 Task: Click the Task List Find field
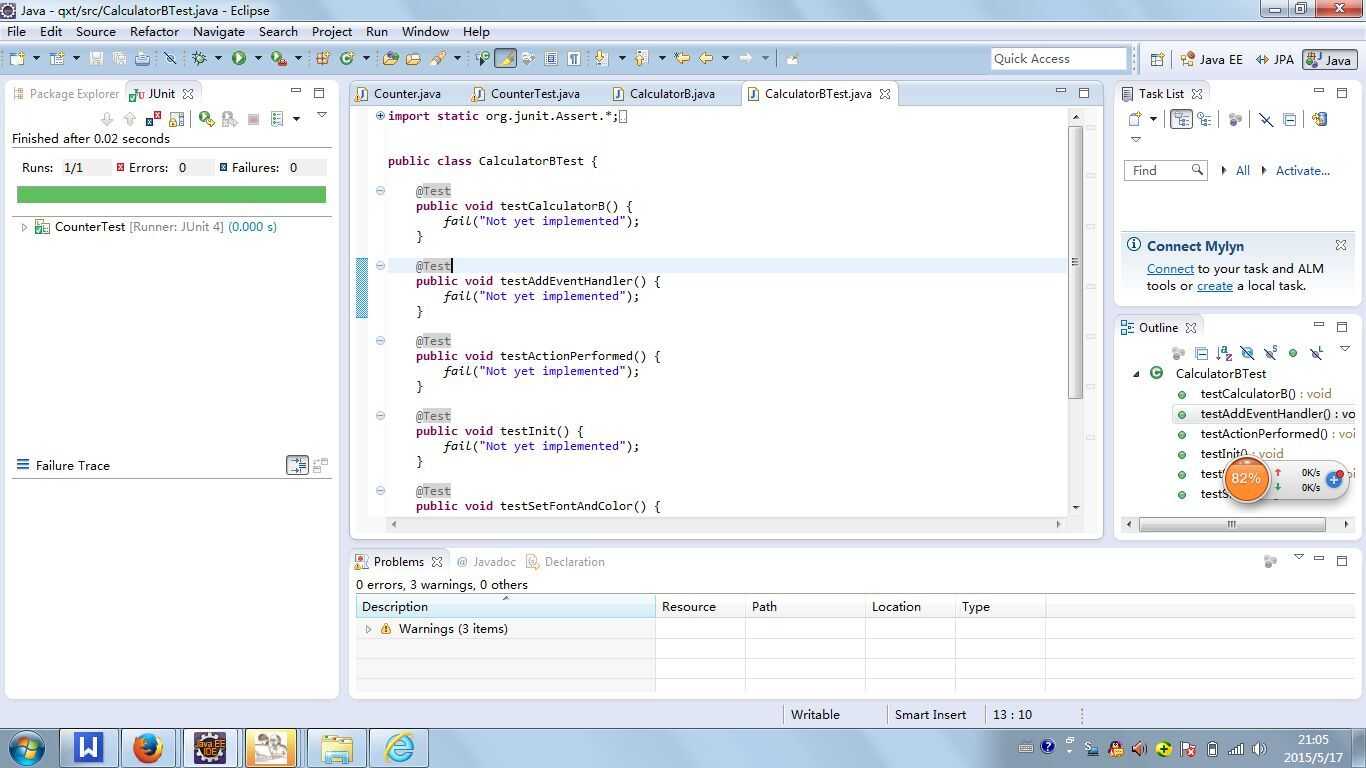coord(1165,171)
